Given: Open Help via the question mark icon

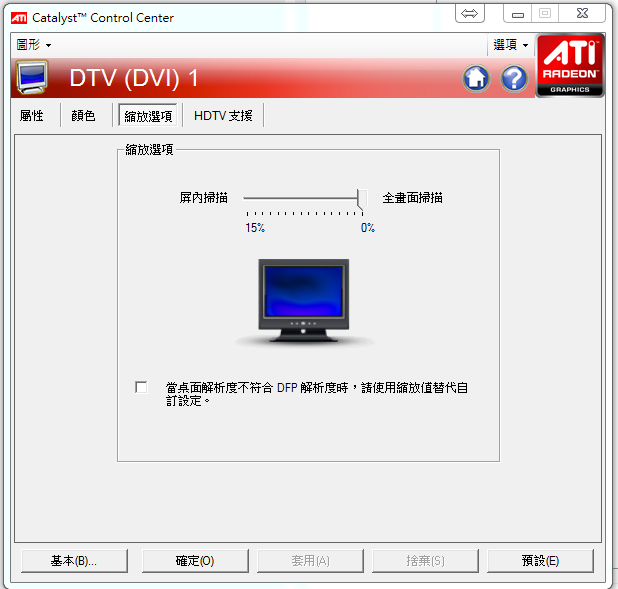Looking at the screenshot, I should pyautogui.click(x=514, y=78).
